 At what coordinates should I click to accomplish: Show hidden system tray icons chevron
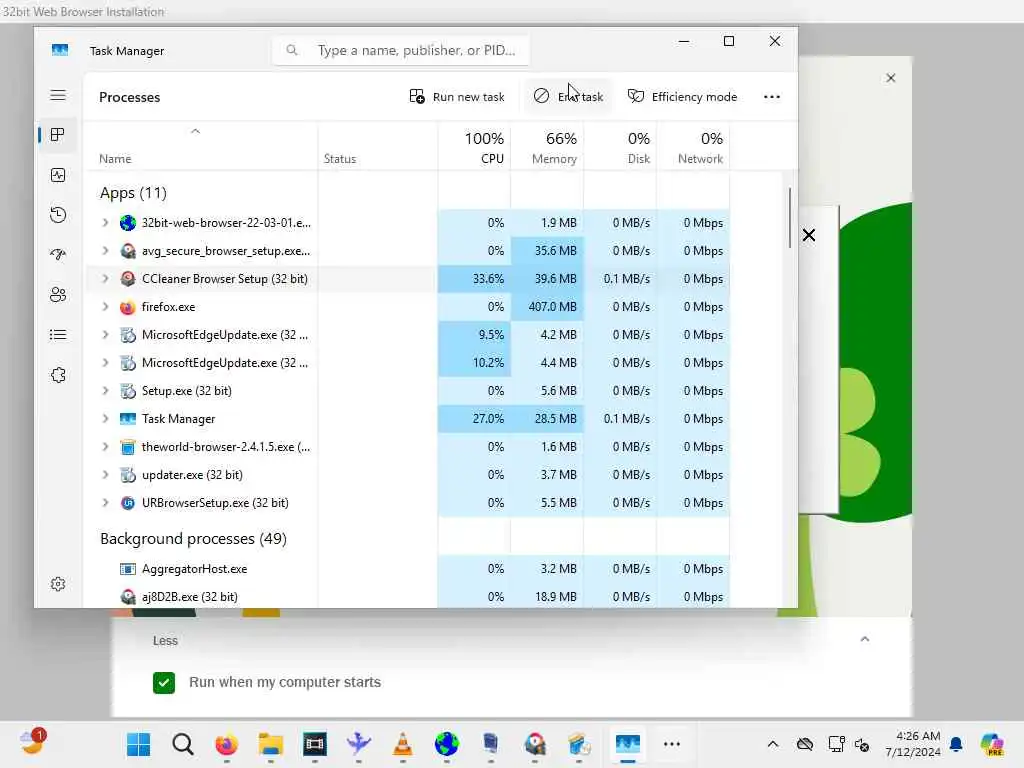[773, 744]
